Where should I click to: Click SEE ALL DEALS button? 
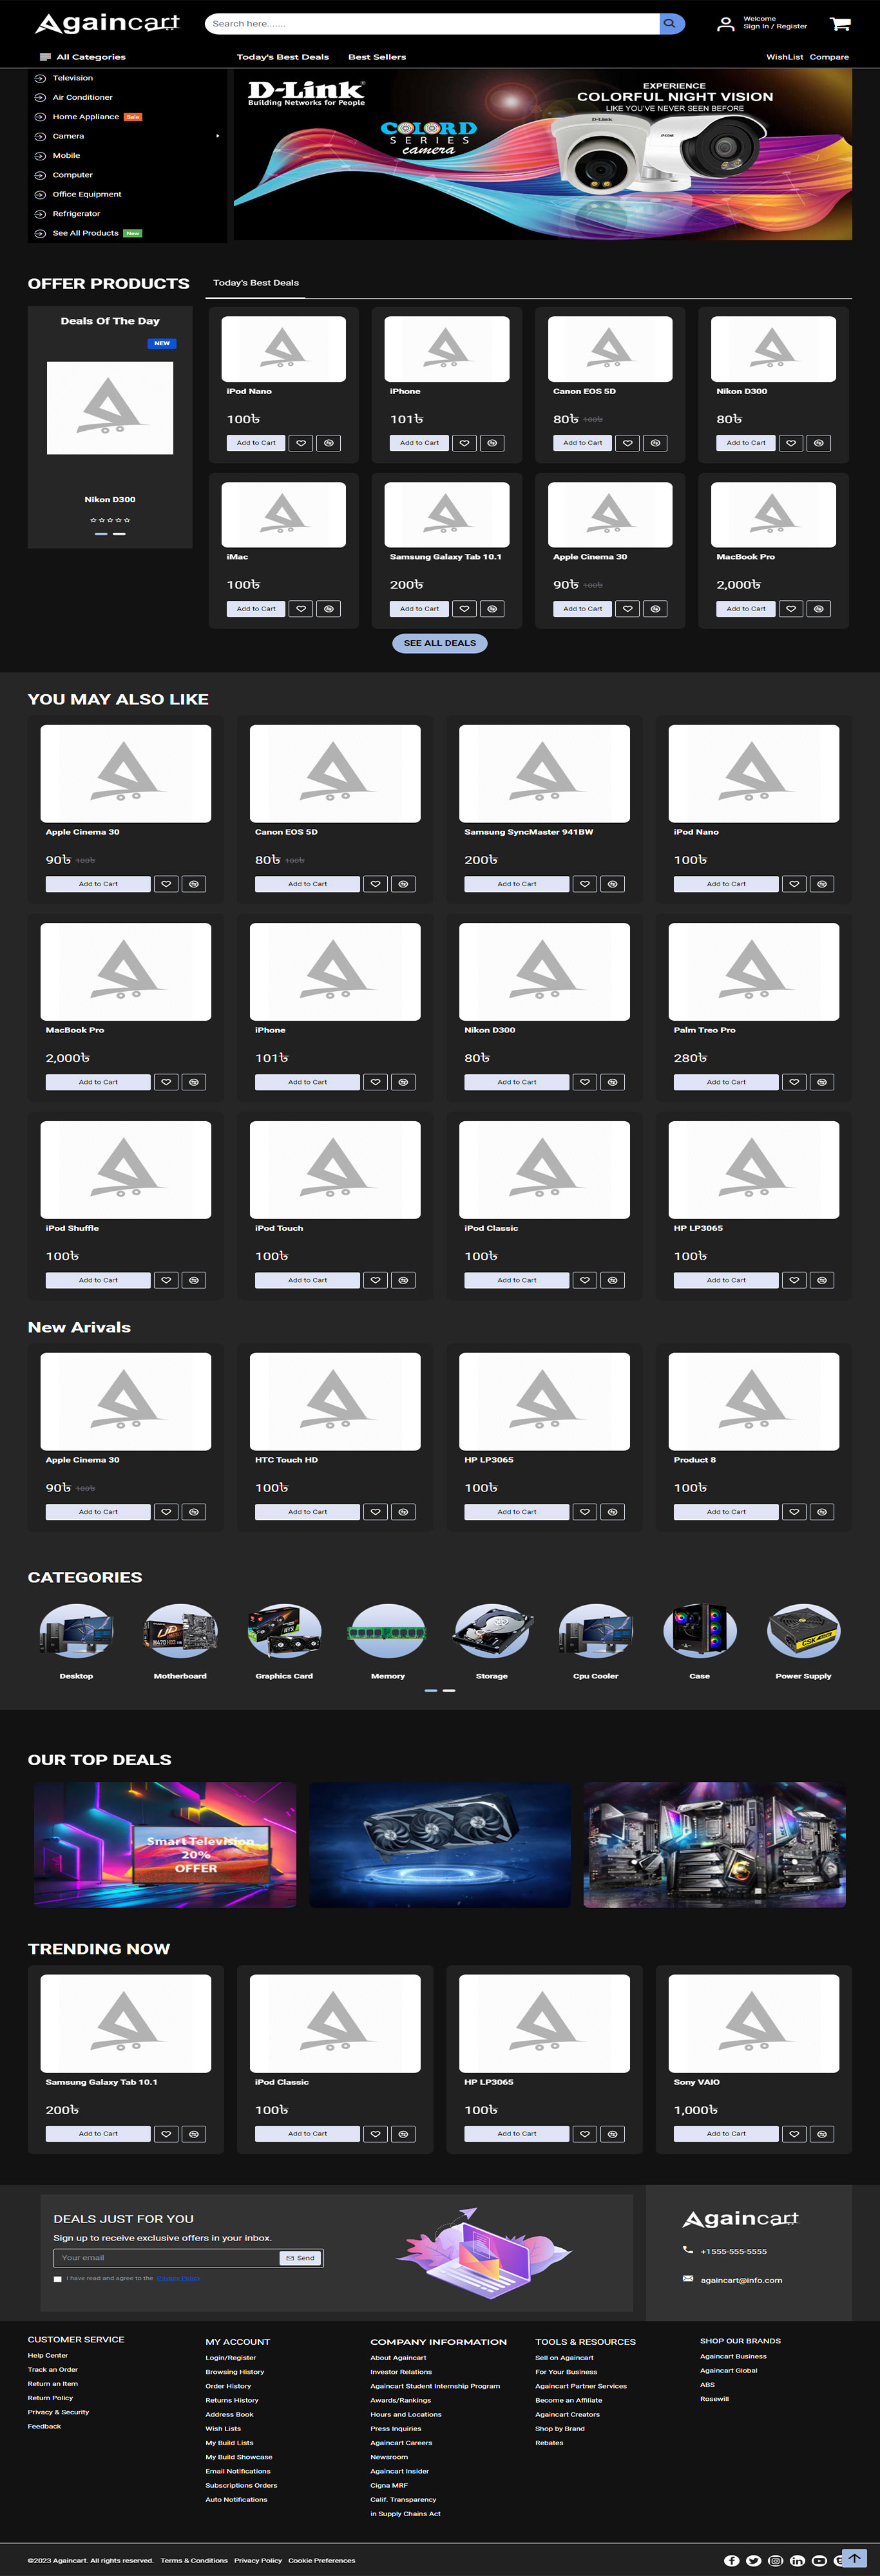pyautogui.click(x=440, y=643)
